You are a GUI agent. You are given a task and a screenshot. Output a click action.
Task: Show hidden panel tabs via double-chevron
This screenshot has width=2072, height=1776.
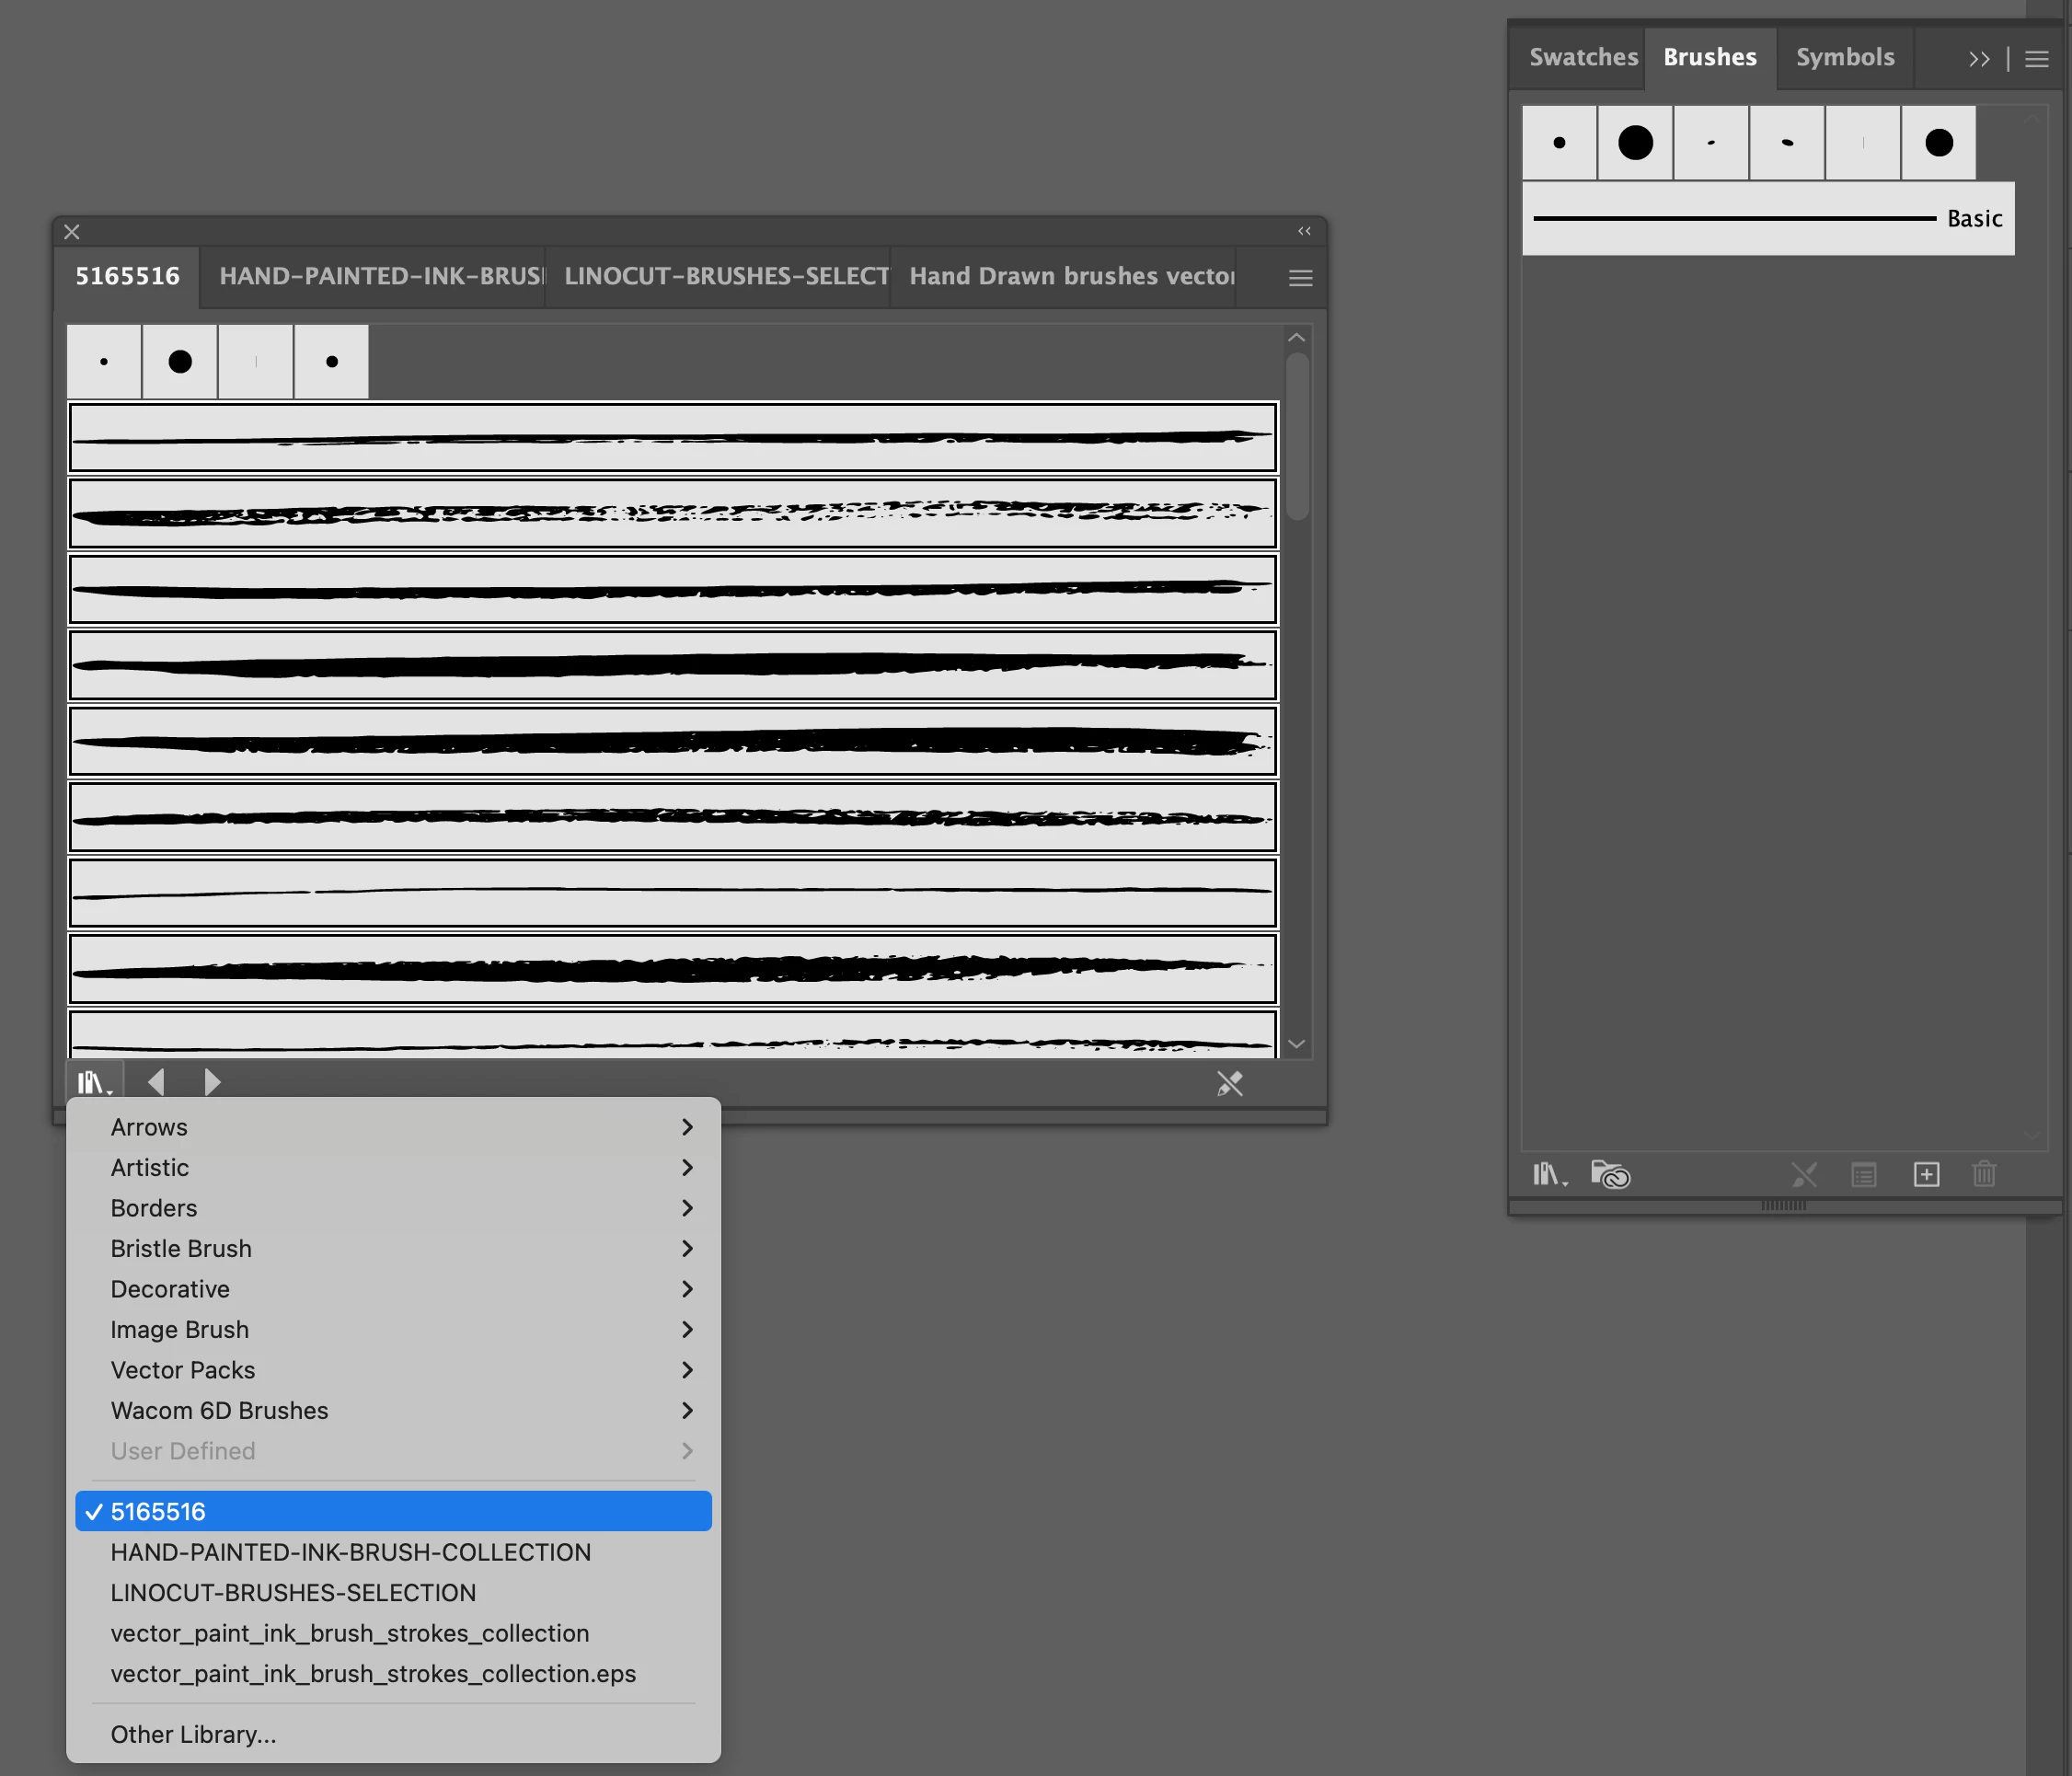coord(1978,59)
